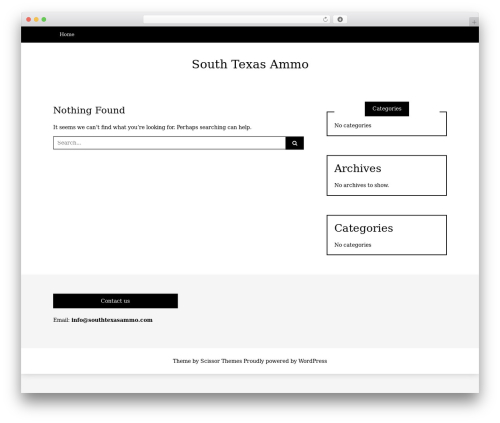Select 'No archives to show.' text
This screenshot has width=500, height=423.
pos(362,185)
